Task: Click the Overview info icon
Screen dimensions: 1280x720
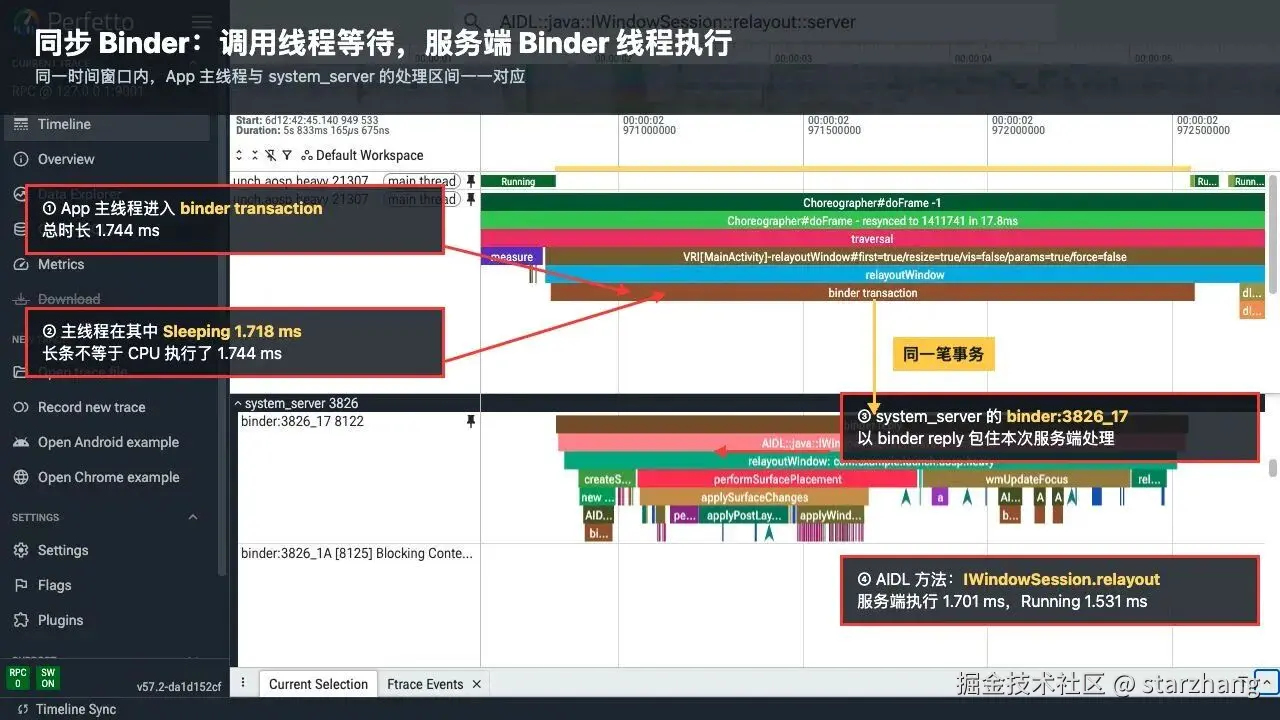Action: tap(20, 159)
